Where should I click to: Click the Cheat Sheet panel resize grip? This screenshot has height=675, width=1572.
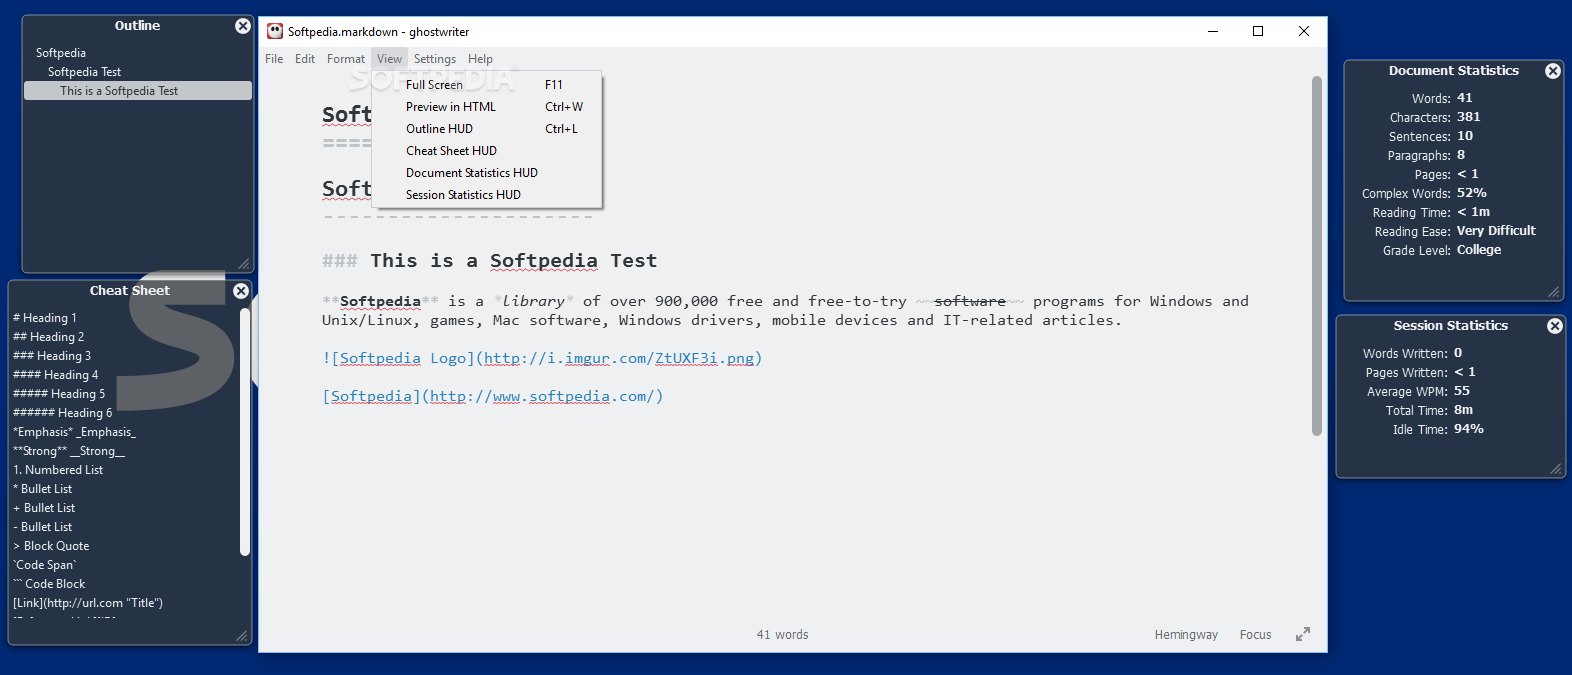click(x=242, y=636)
